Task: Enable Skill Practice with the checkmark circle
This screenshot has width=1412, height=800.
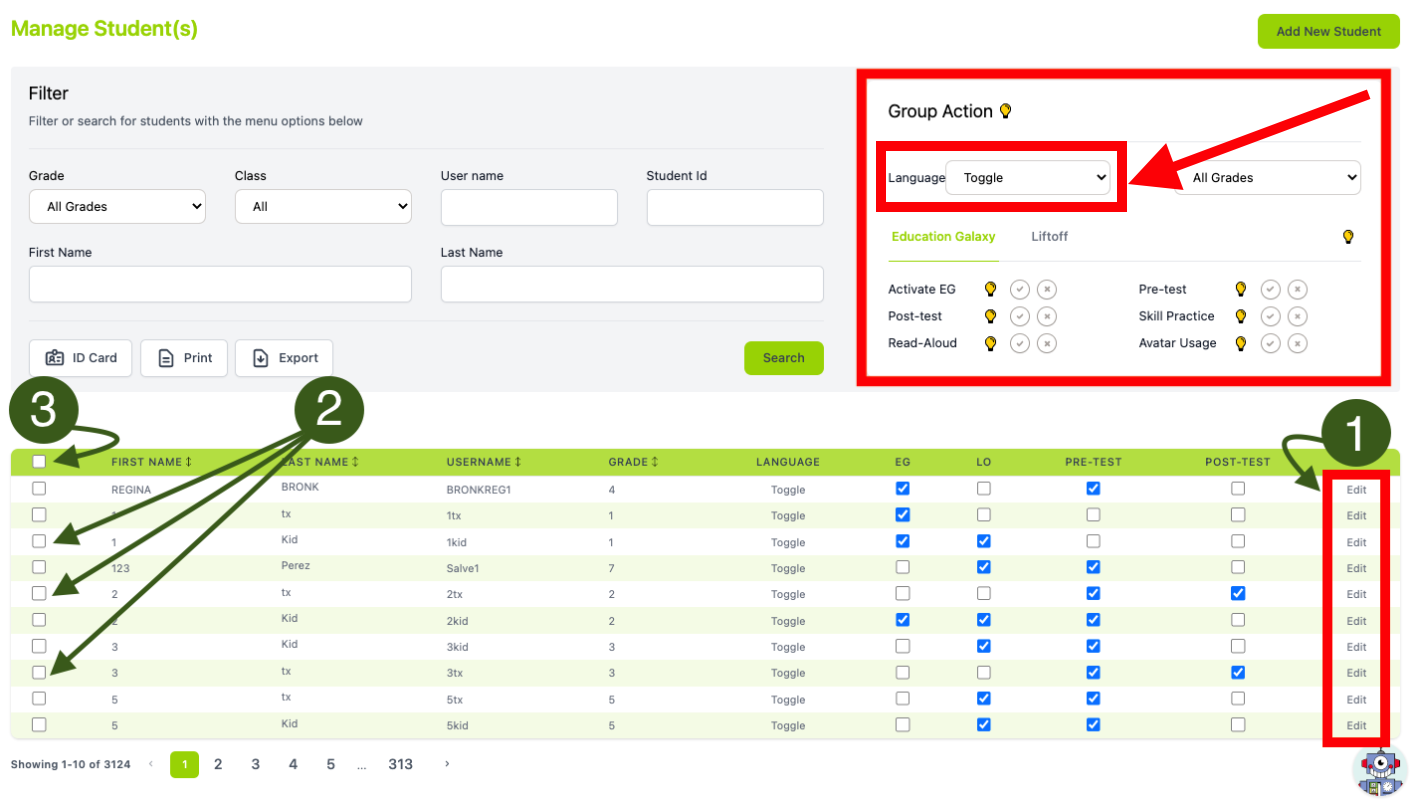Action: 1270,316
